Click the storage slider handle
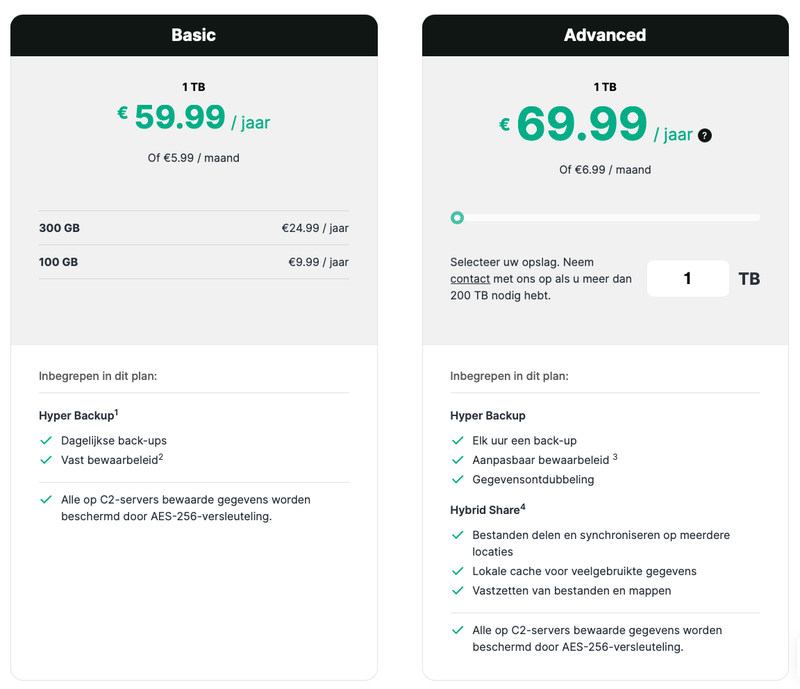This screenshot has width=800, height=689. [457, 217]
